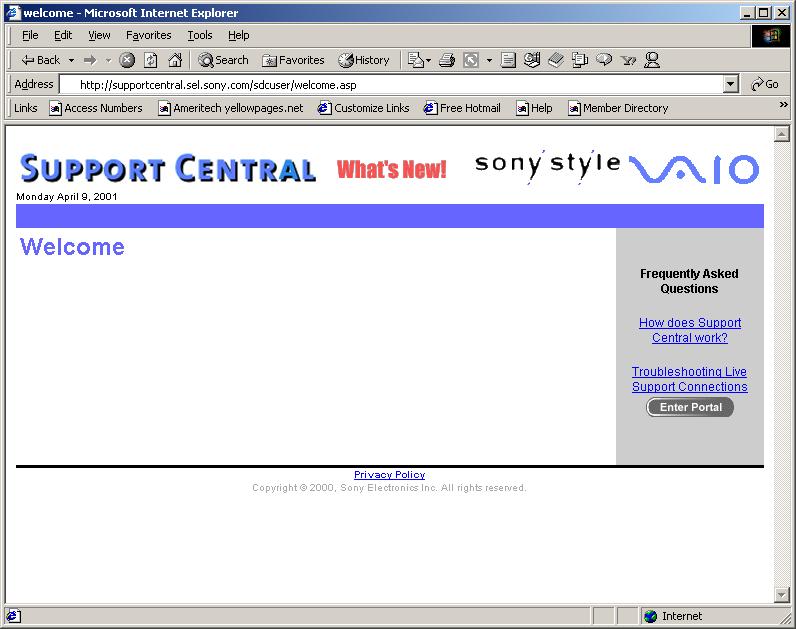
Task: Click in the Address URL field
Action: click(x=391, y=85)
